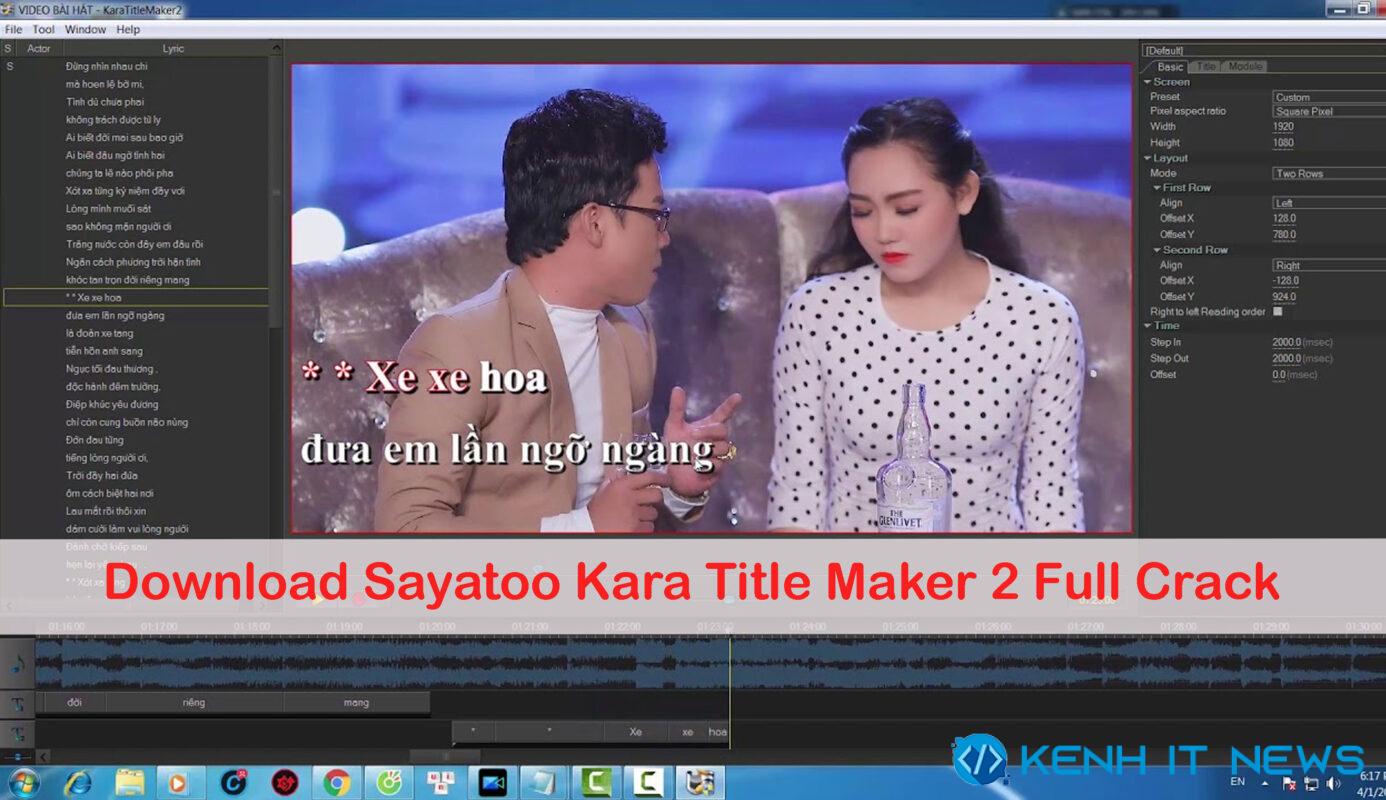Click the volume speaker tray icon

pos(1333,783)
